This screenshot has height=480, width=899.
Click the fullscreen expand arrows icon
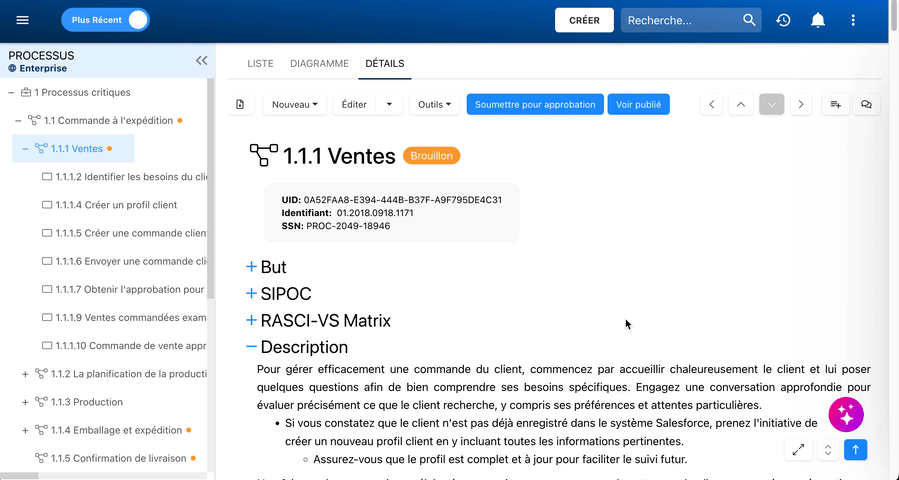(x=798, y=450)
